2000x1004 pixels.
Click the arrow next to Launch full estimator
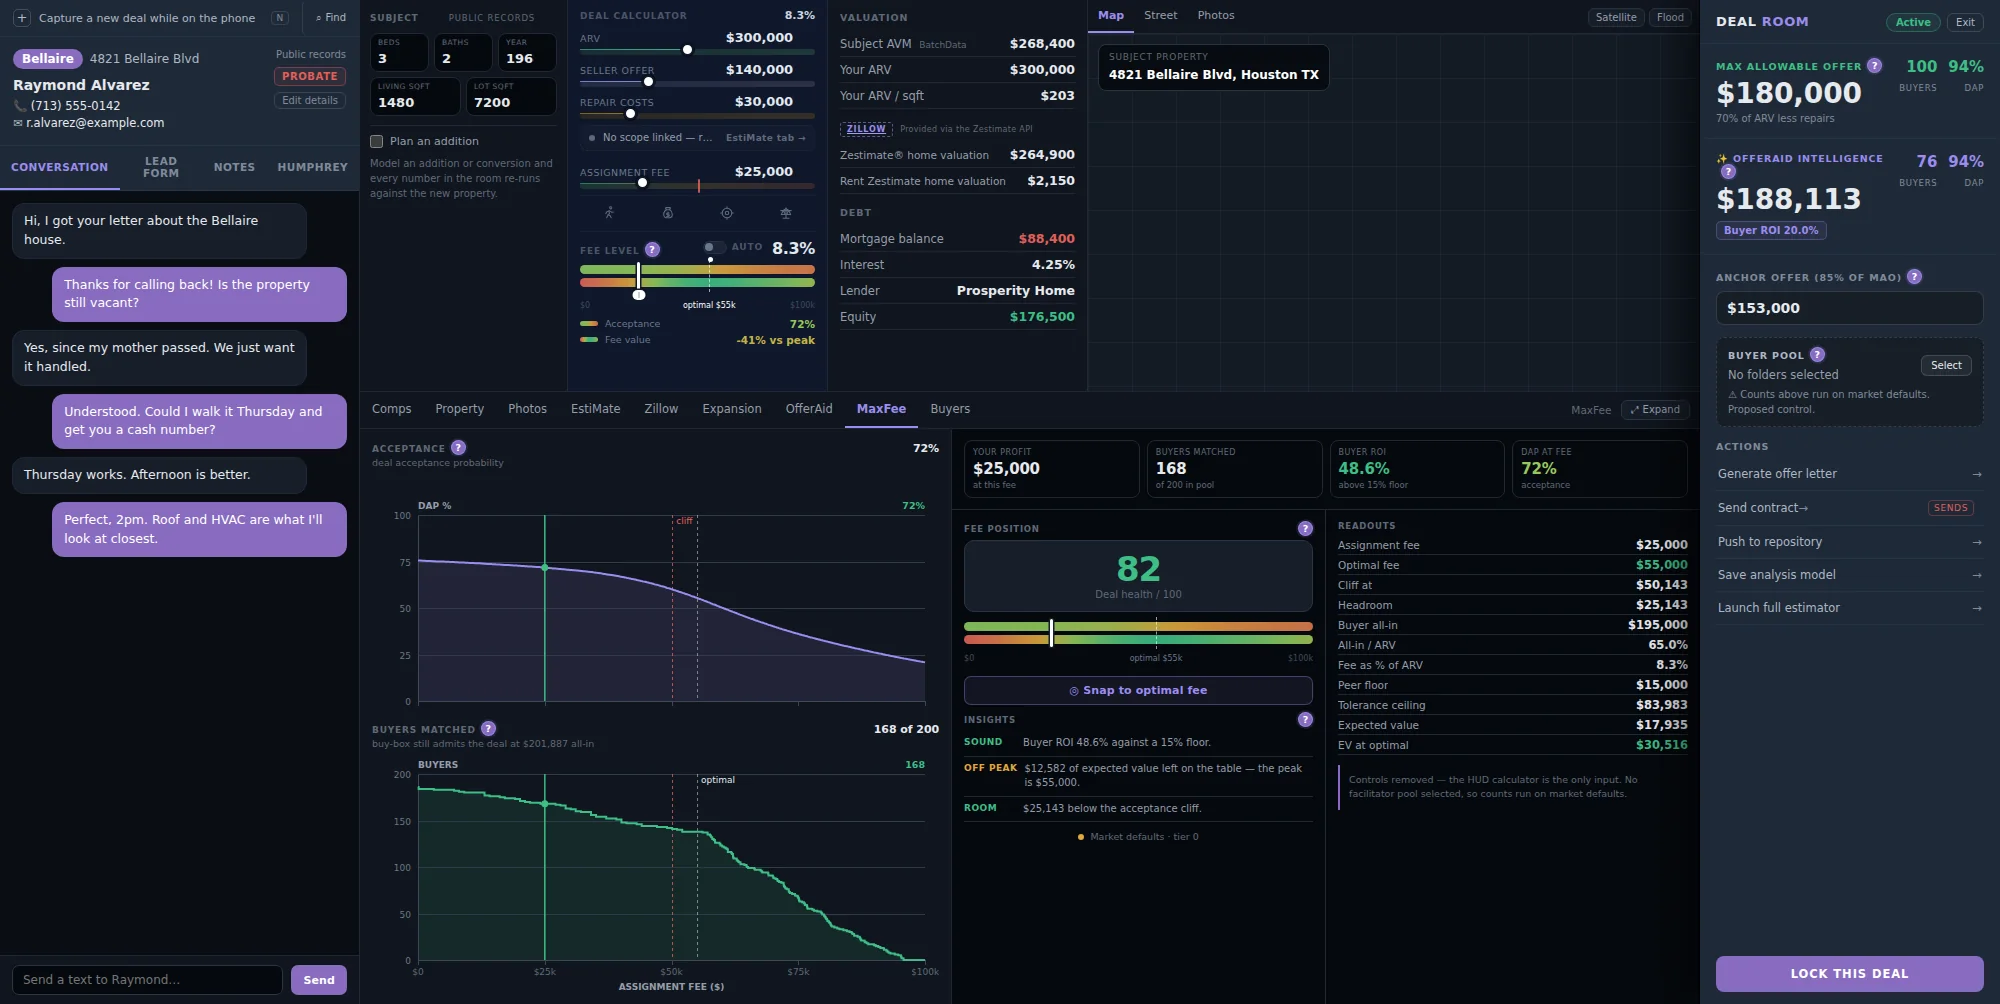[x=1976, y=608]
